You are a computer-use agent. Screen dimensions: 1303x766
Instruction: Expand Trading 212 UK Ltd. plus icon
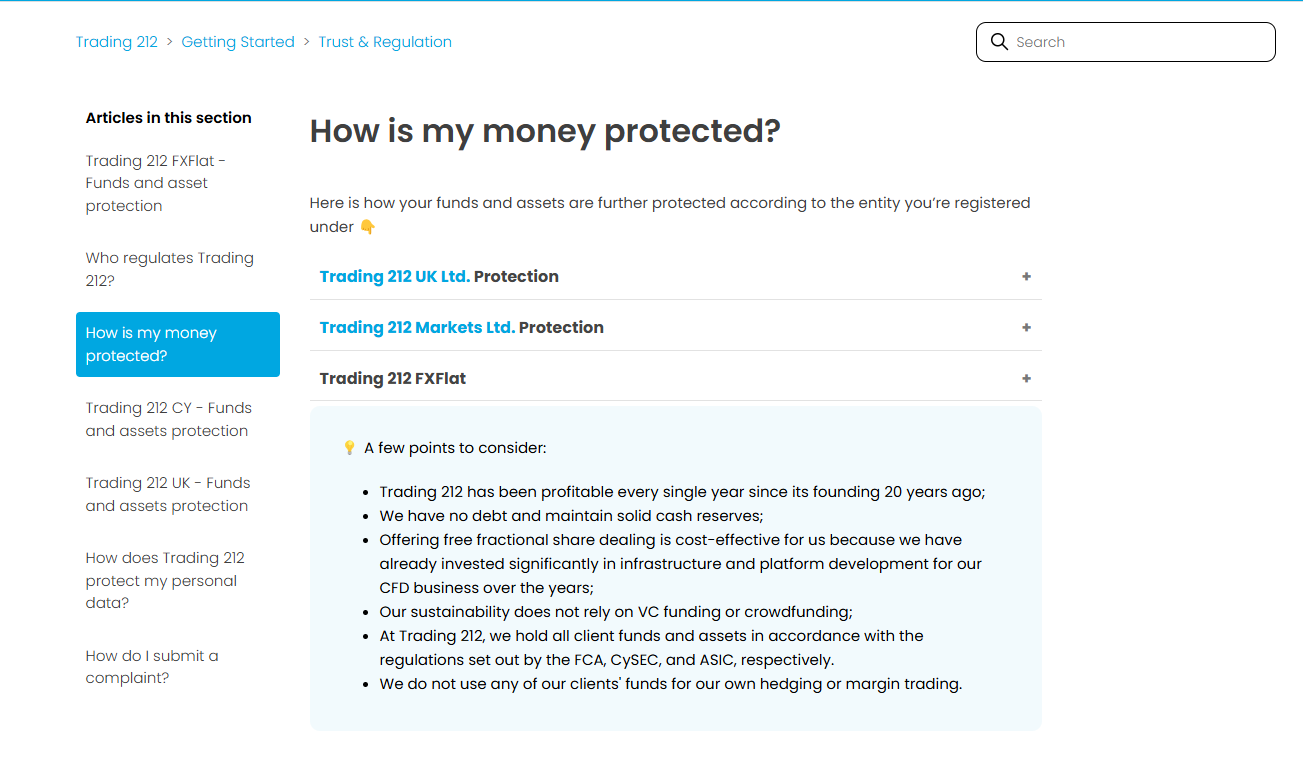[x=1026, y=276]
